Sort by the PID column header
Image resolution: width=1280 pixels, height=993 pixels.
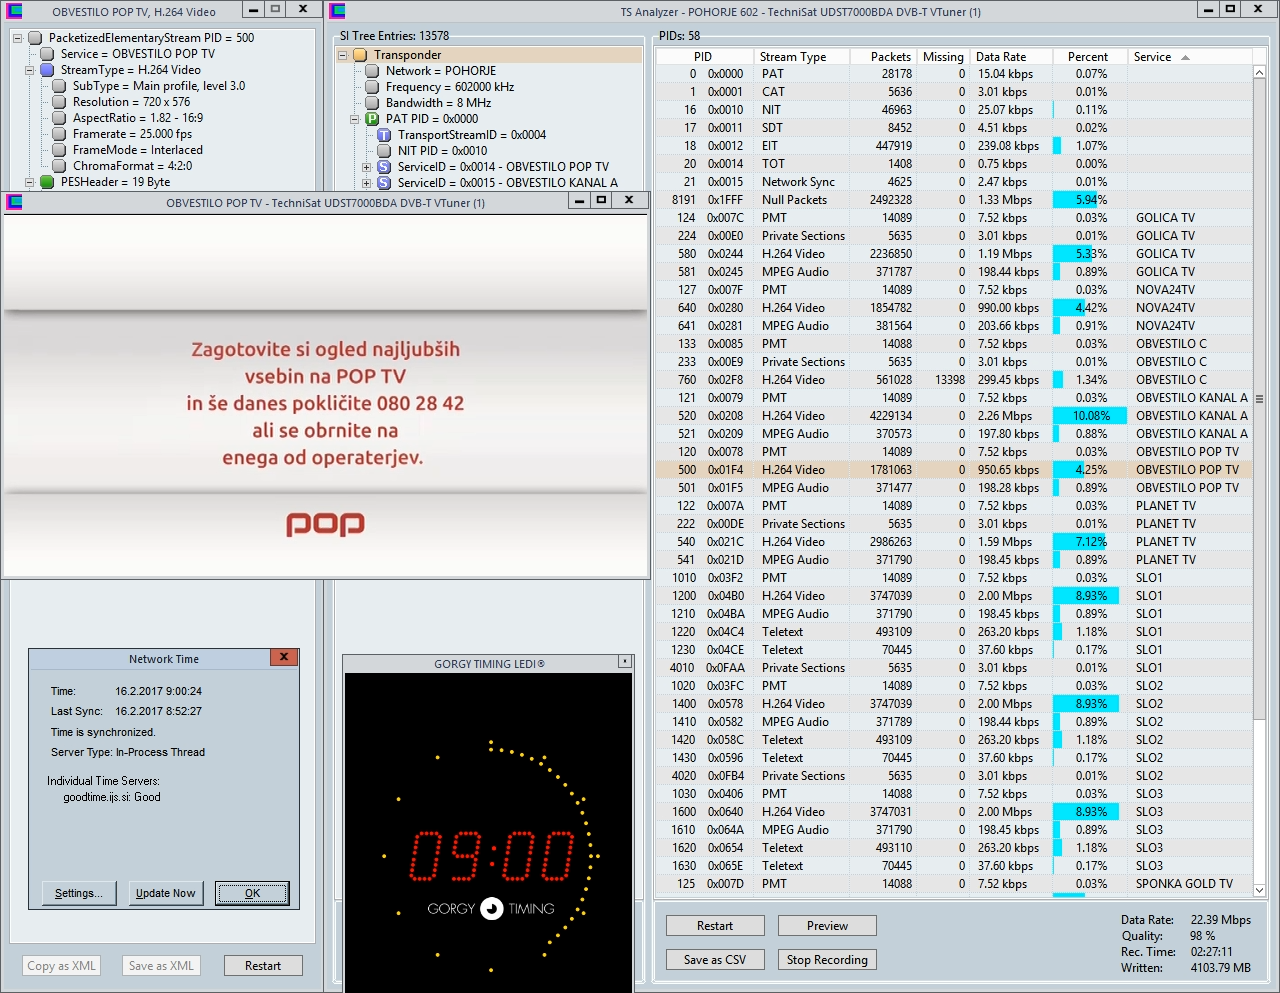pyautogui.click(x=703, y=57)
